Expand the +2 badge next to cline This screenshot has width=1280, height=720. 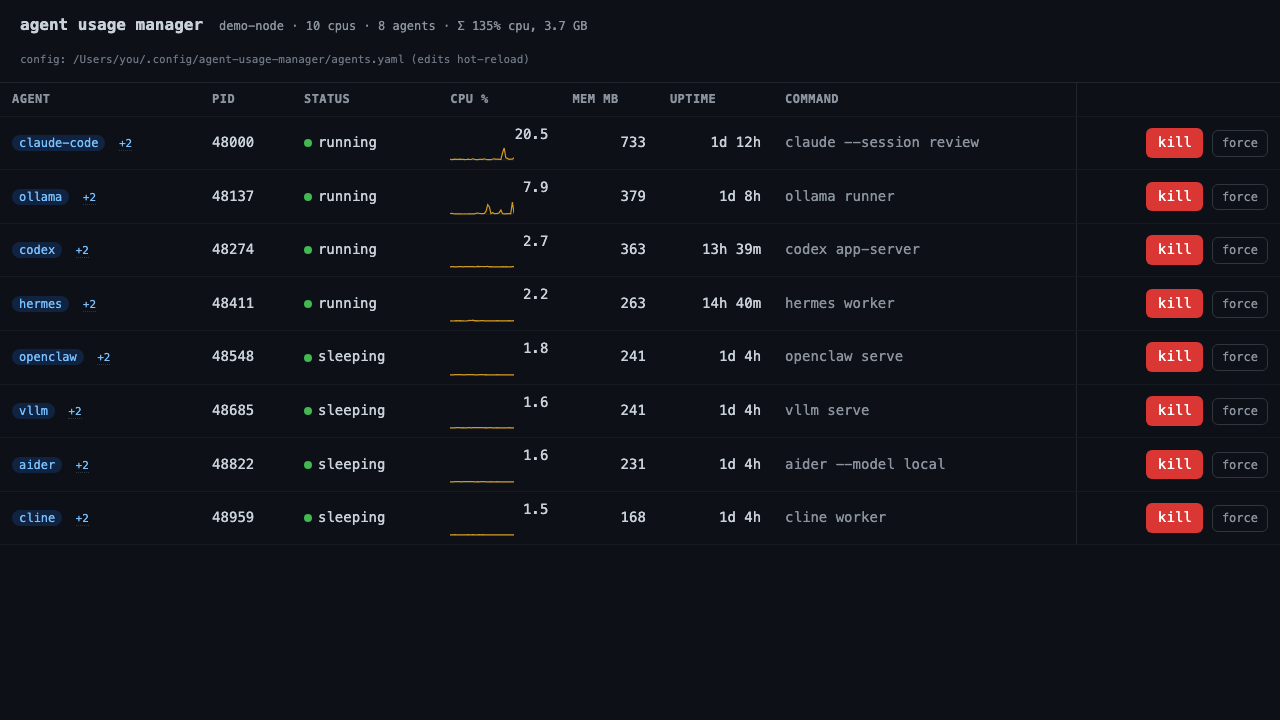pyautogui.click(x=82, y=518)
